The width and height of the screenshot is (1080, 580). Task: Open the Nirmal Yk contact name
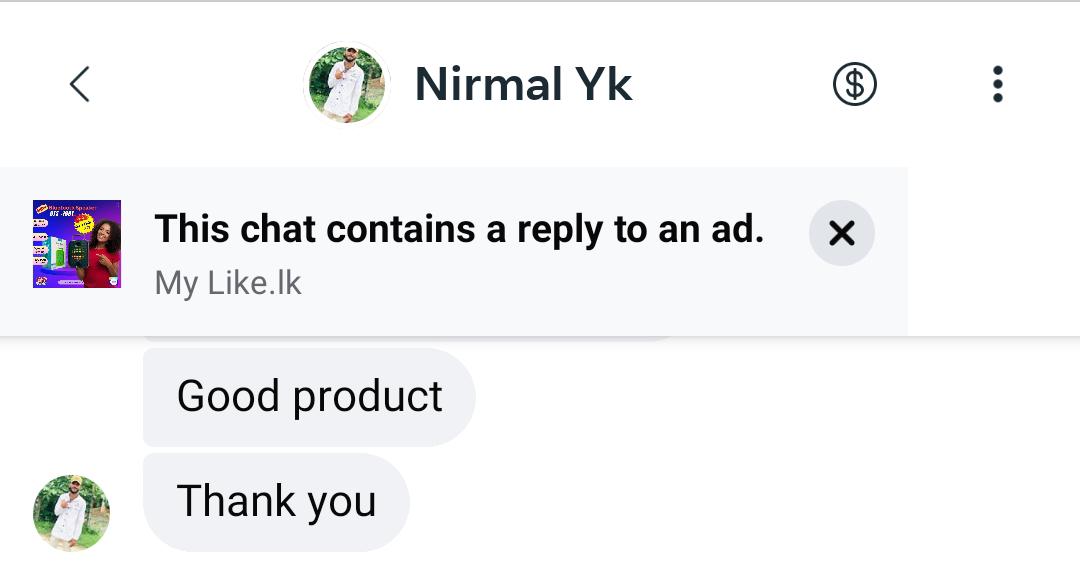[523, 85]
